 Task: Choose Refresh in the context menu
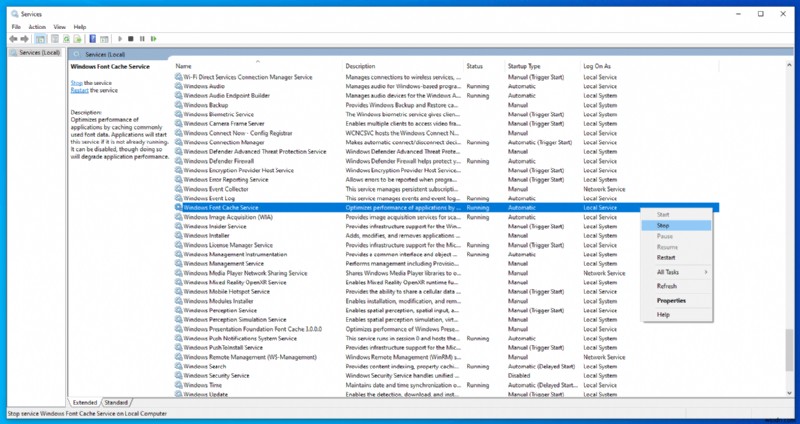point(677,286)
